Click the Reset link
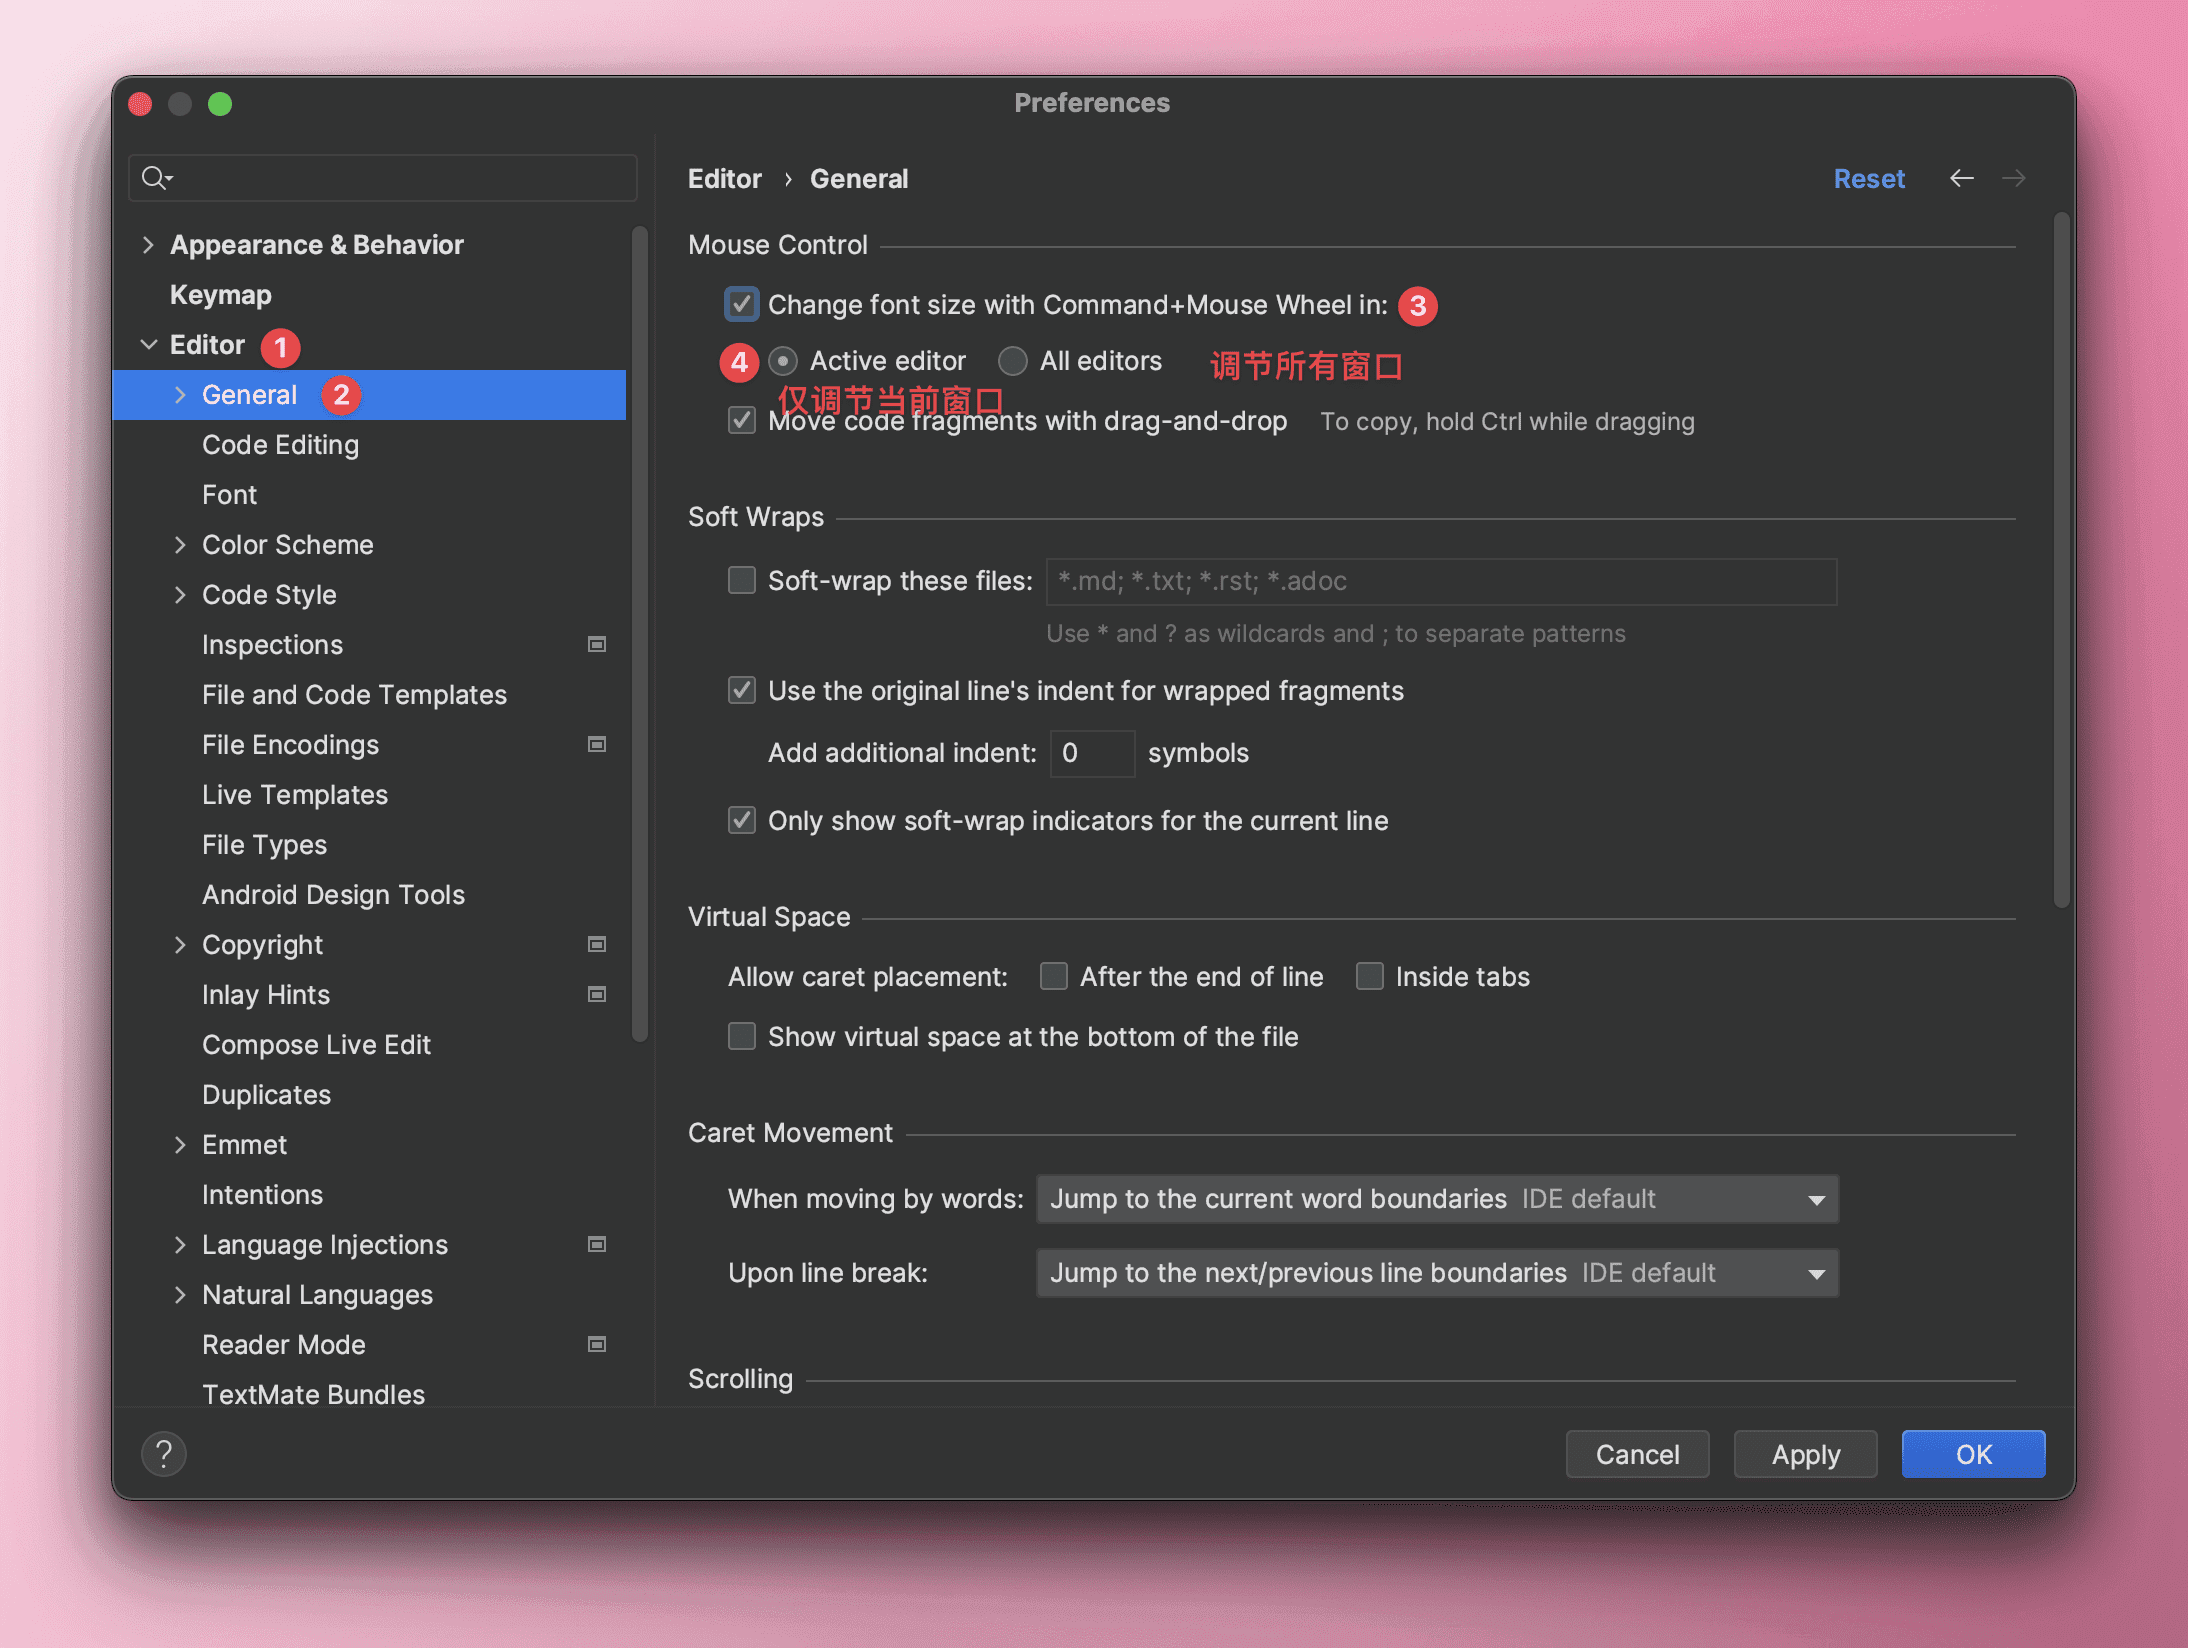This screenshot has width=2188, height=1648. 1868,179
